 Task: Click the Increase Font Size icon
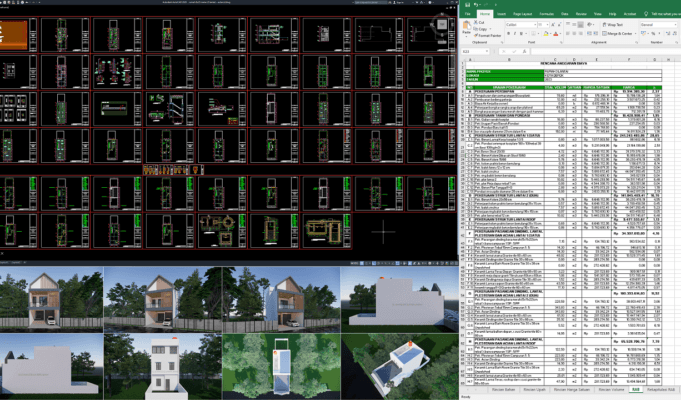click(553, 25)
